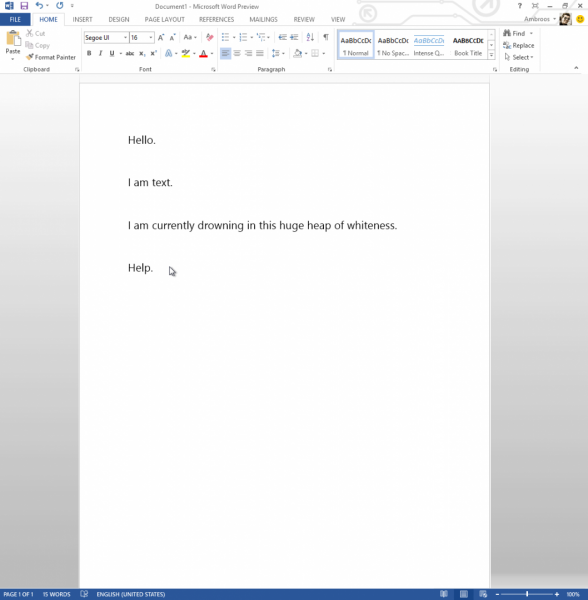Shrink the font size
Screen dimensions: 588x600
(173, 37)
